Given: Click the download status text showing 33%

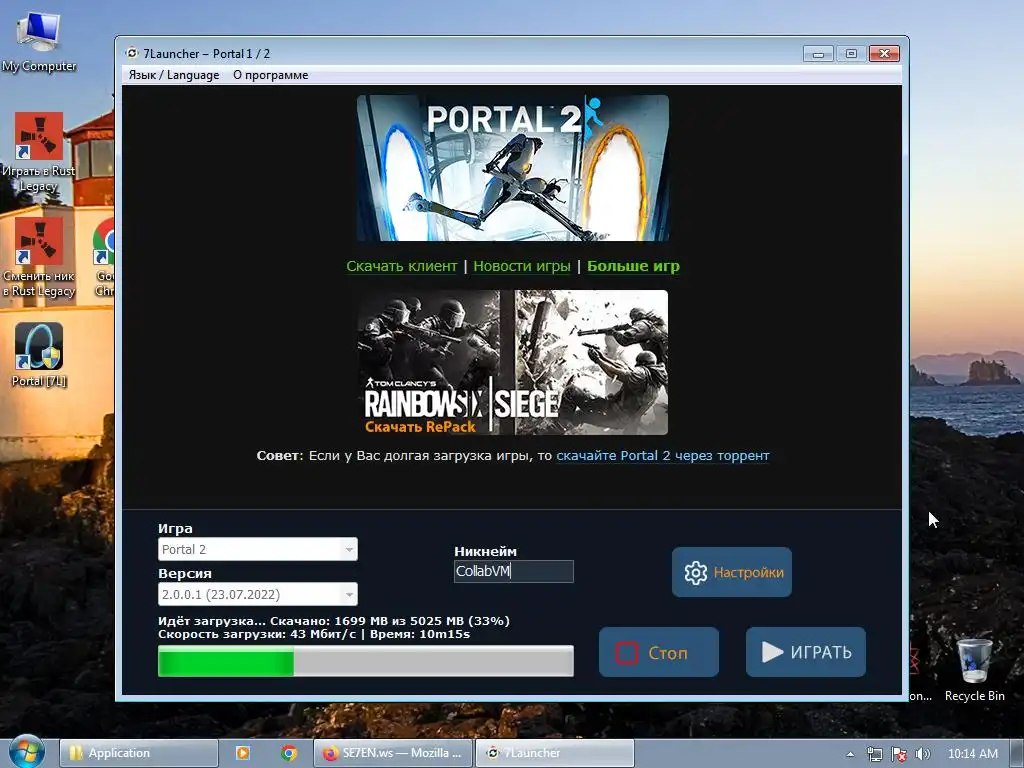Looking at the screenshot, I should pos(334,621).
